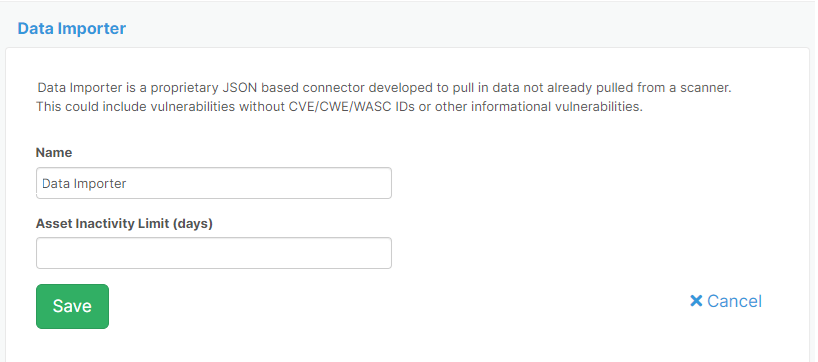The image size is (818, 362).
Task: Click 'Data Importer is a' description opening
Action: pyautogui.click(x=92, y=88)
